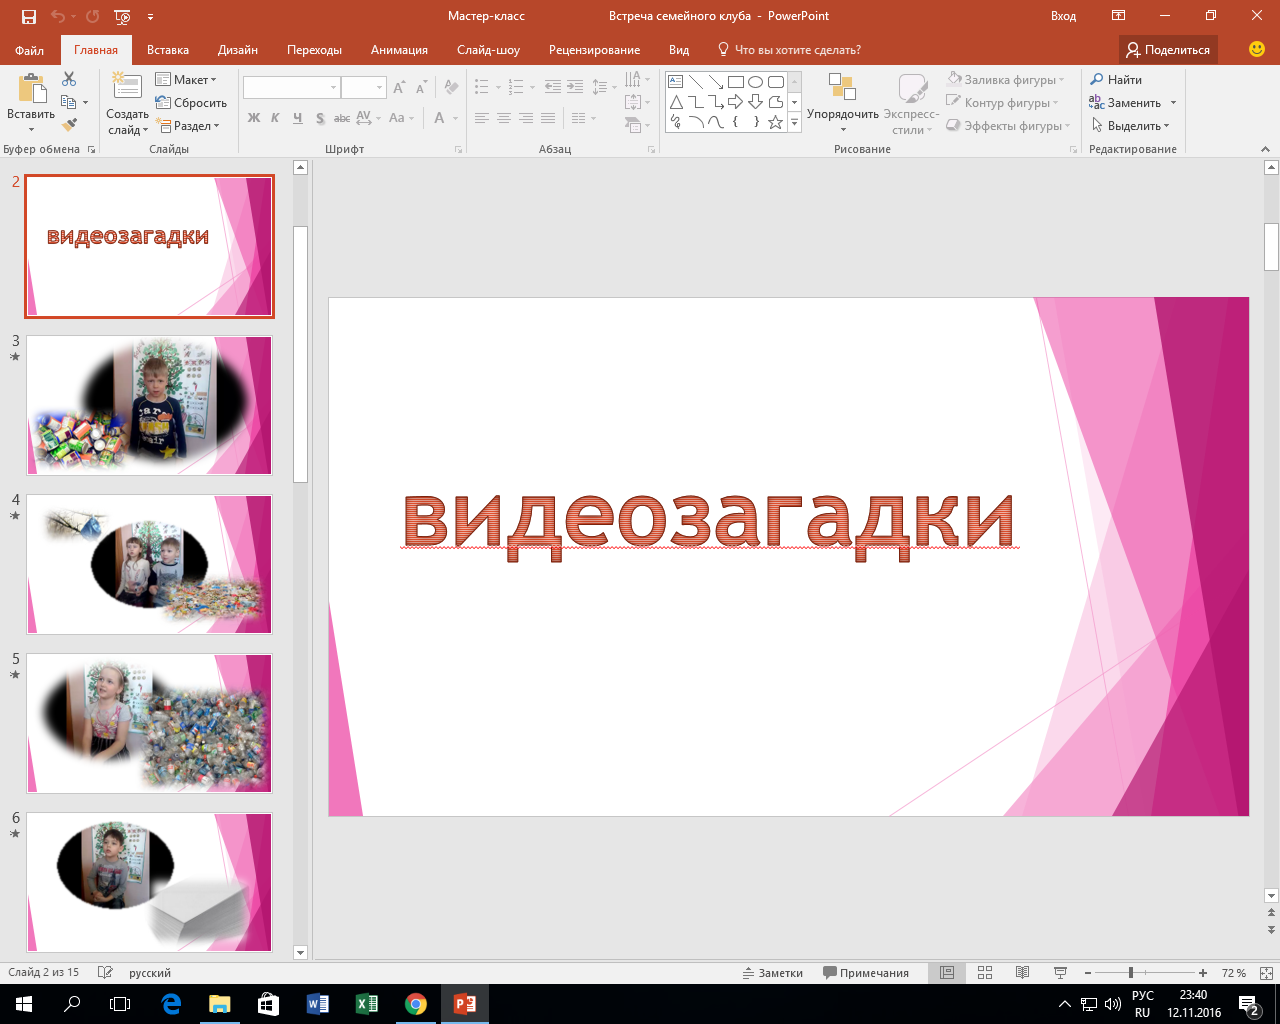
Task: Toggle the Заметки notes pane
Action: click(772, 973)
